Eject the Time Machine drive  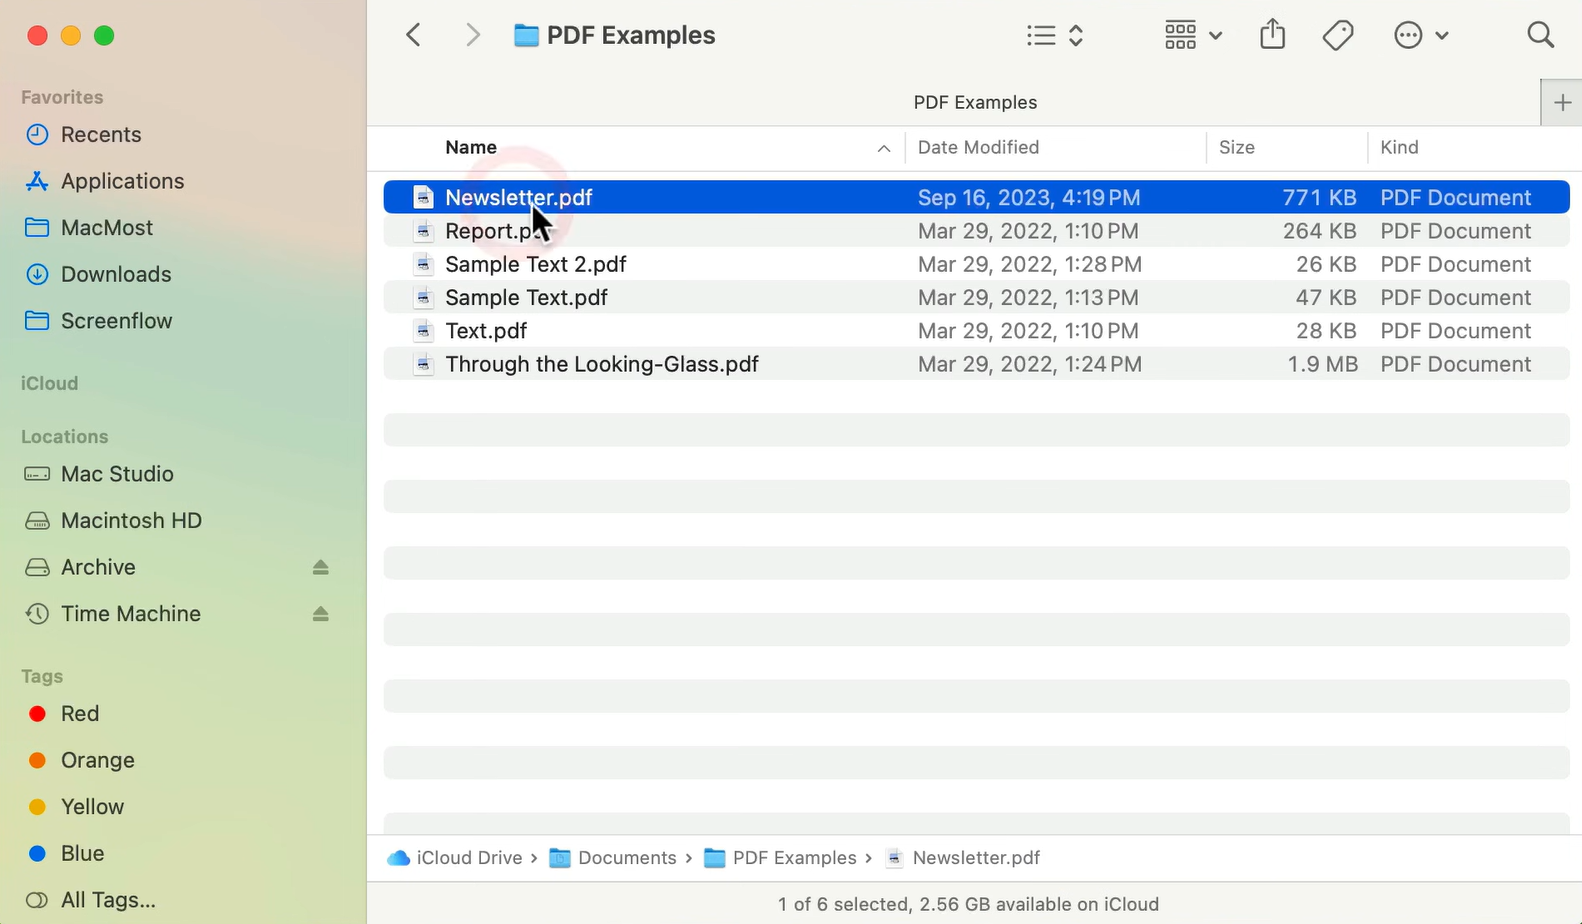tap(320, 614)
